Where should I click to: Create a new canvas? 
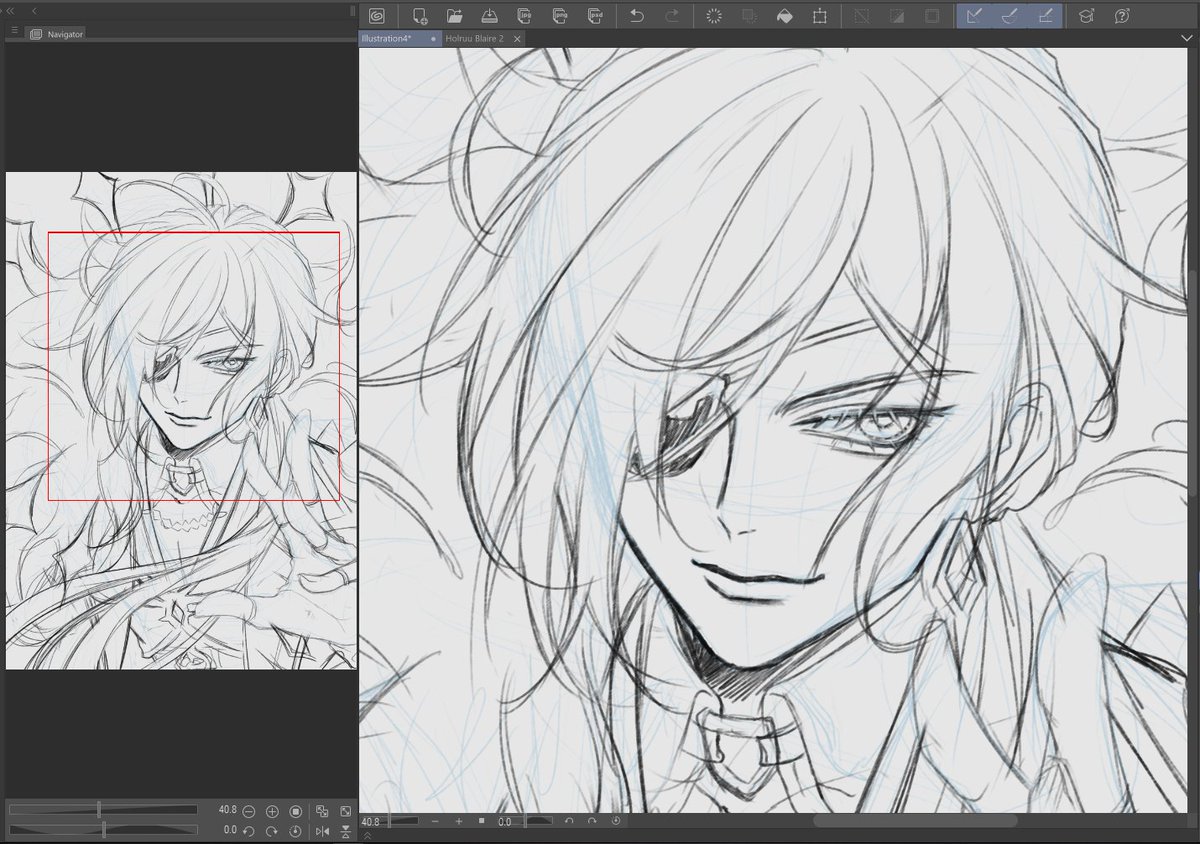[420, 15]
